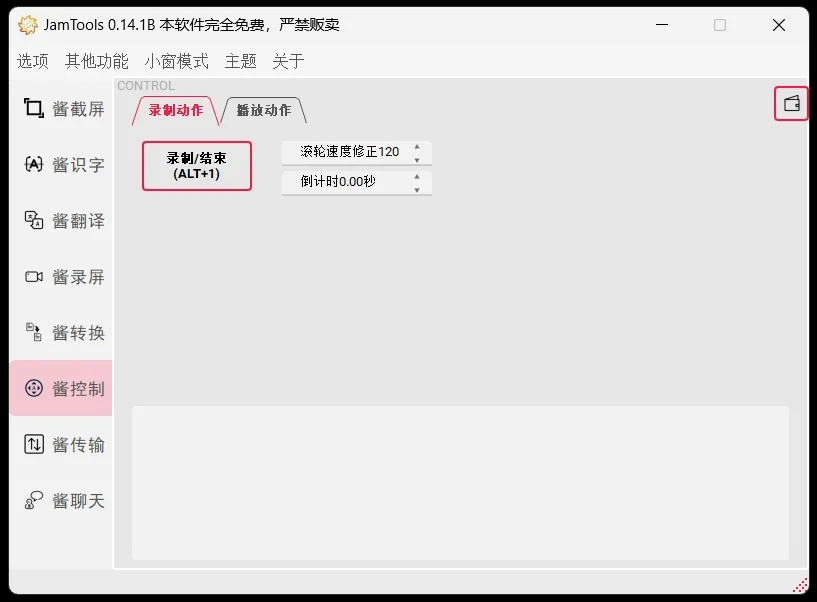
Task: Open the 酱识字 OCR tool
Action: (61, 165)
